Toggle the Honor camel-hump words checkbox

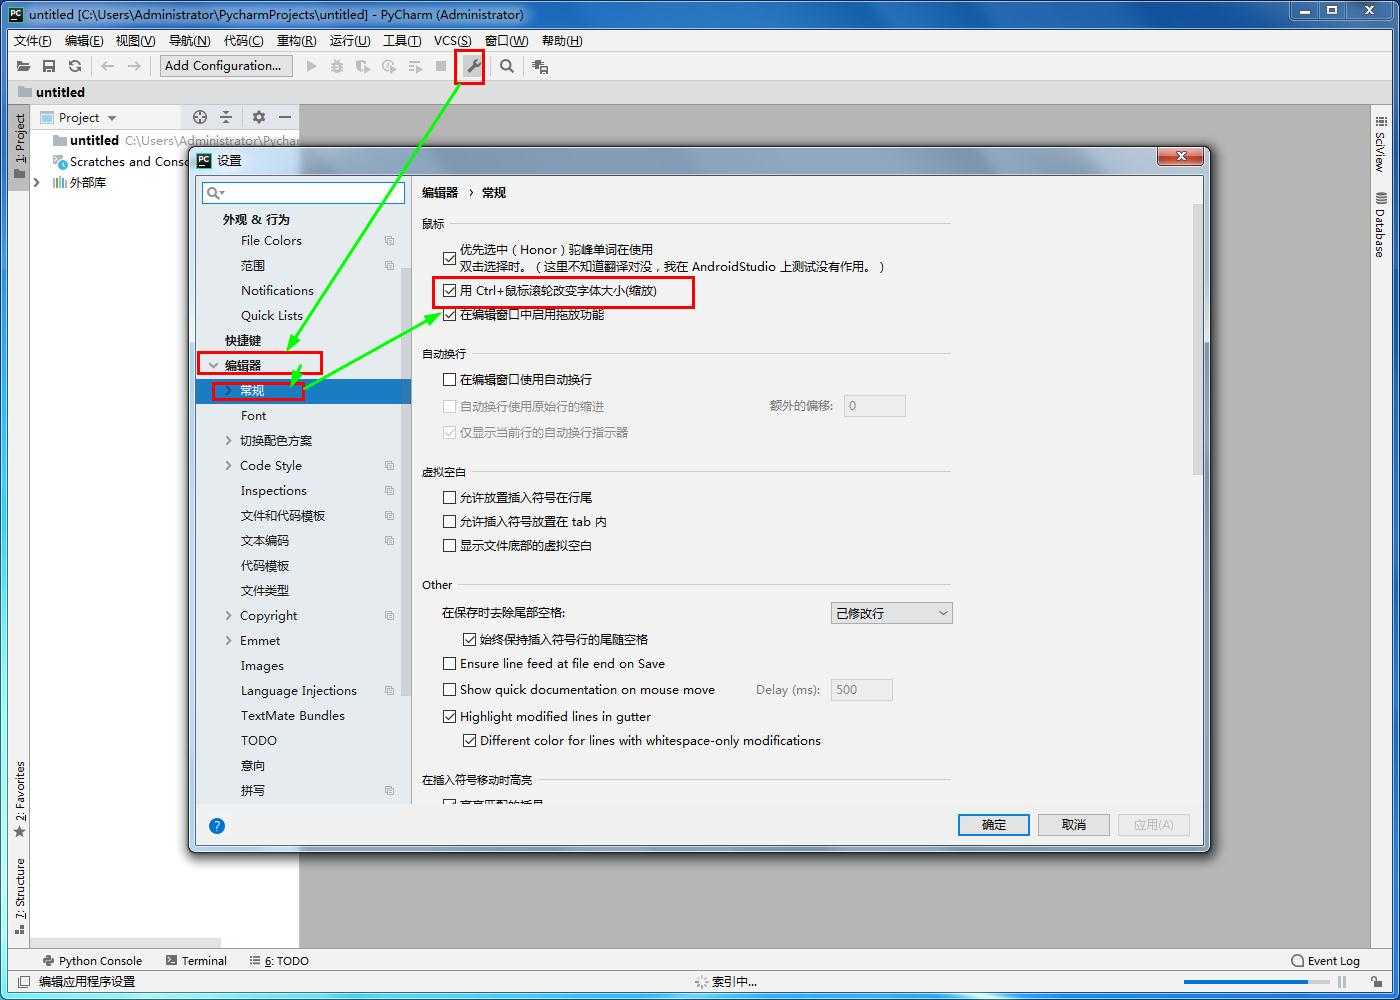tap(450, 258)
